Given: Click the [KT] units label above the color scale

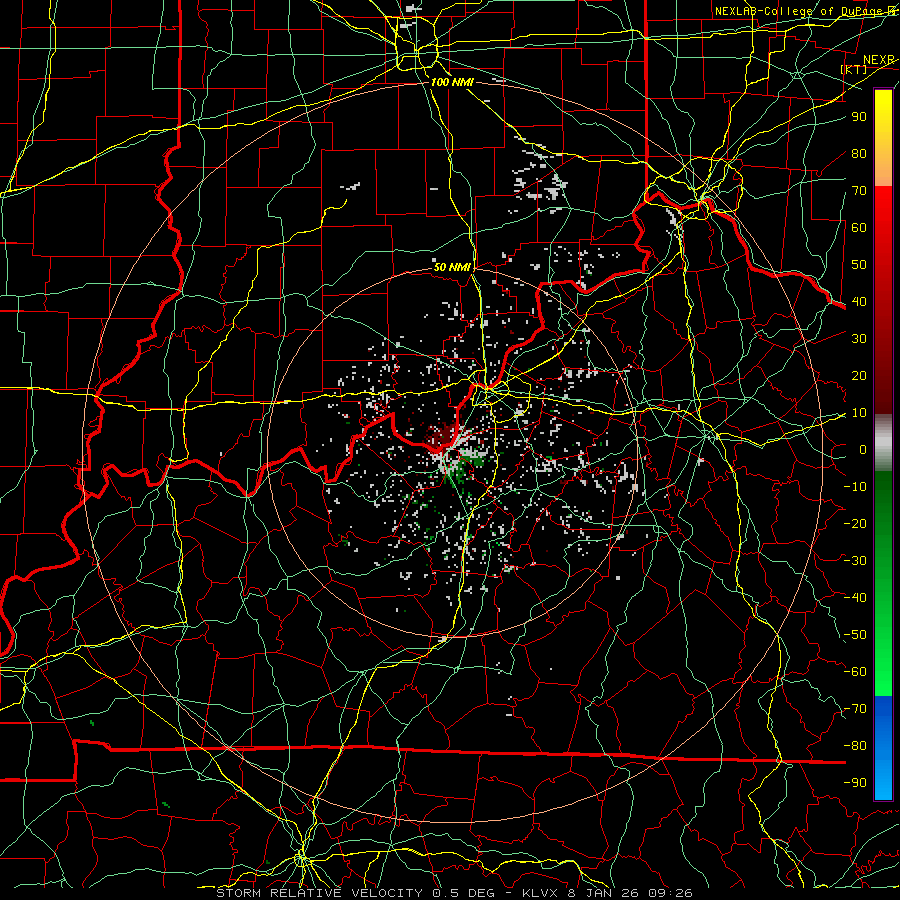Looking at the screenshot, I should pos(854,69).
